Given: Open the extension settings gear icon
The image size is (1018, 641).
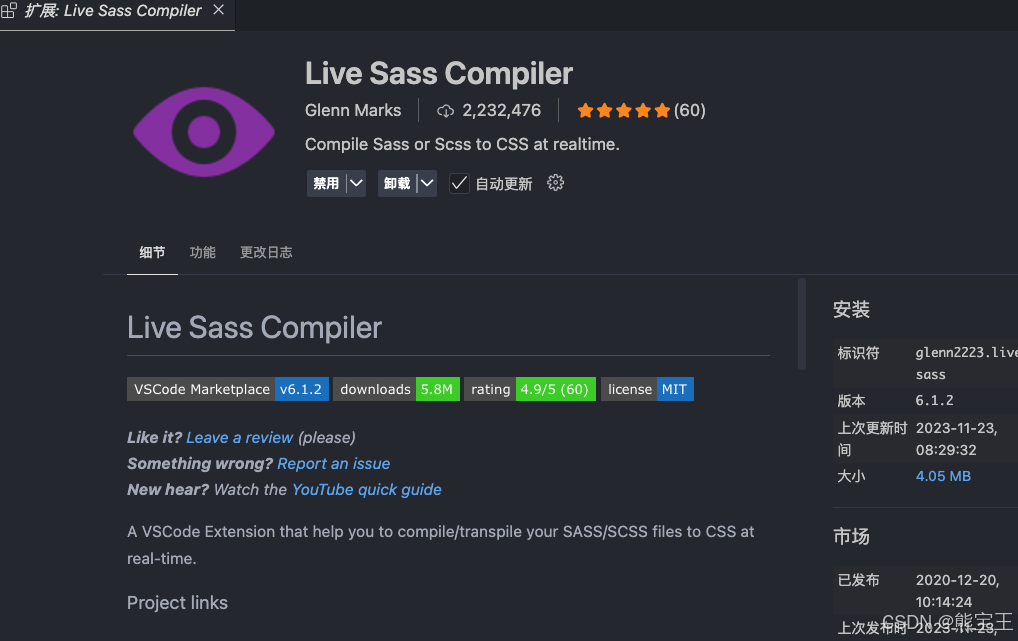Looking at the screenshot, I should pos(555,183).
